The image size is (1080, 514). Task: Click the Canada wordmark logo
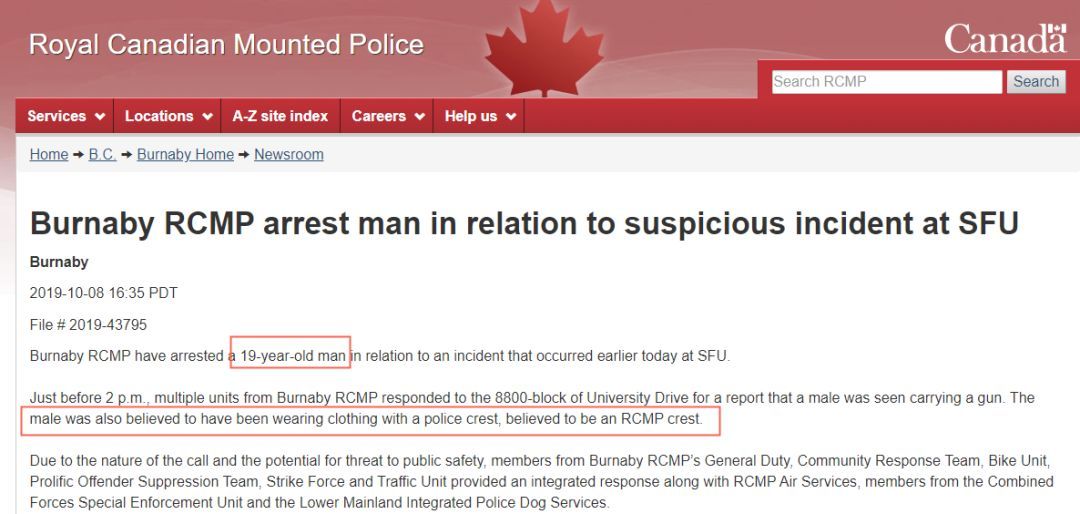1005,39
